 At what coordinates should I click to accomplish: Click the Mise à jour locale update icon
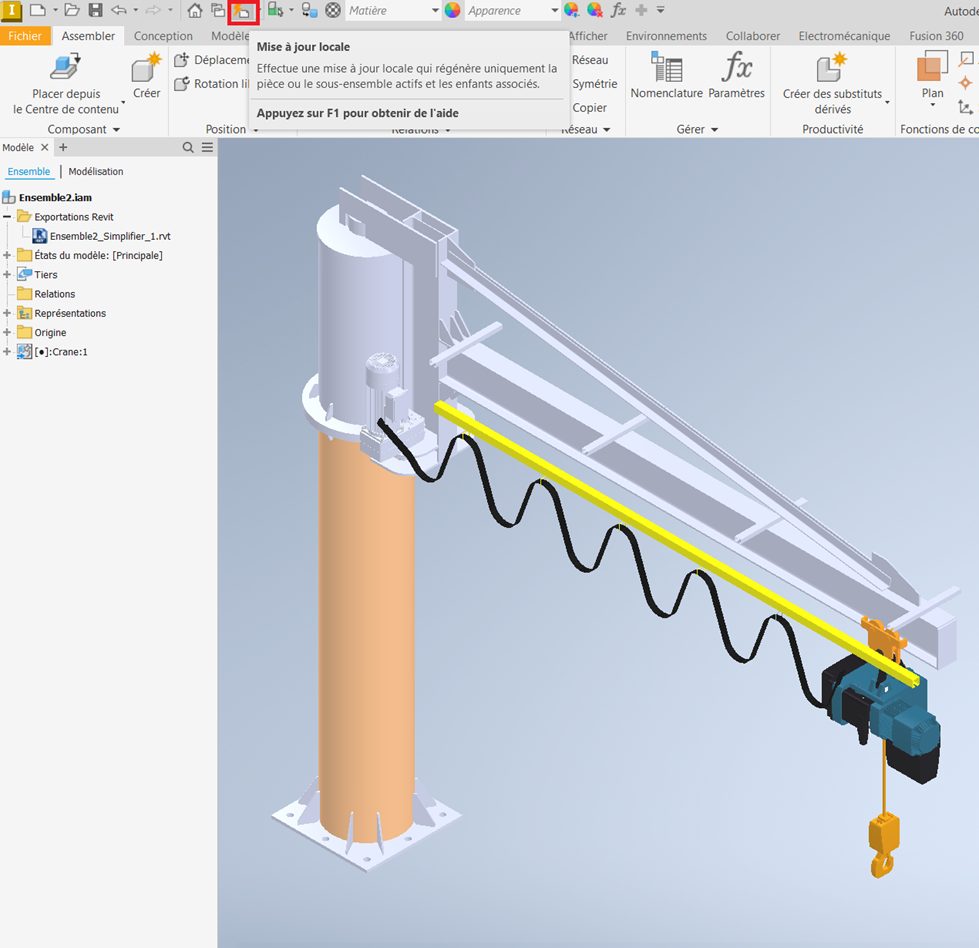tap(243, 11)
